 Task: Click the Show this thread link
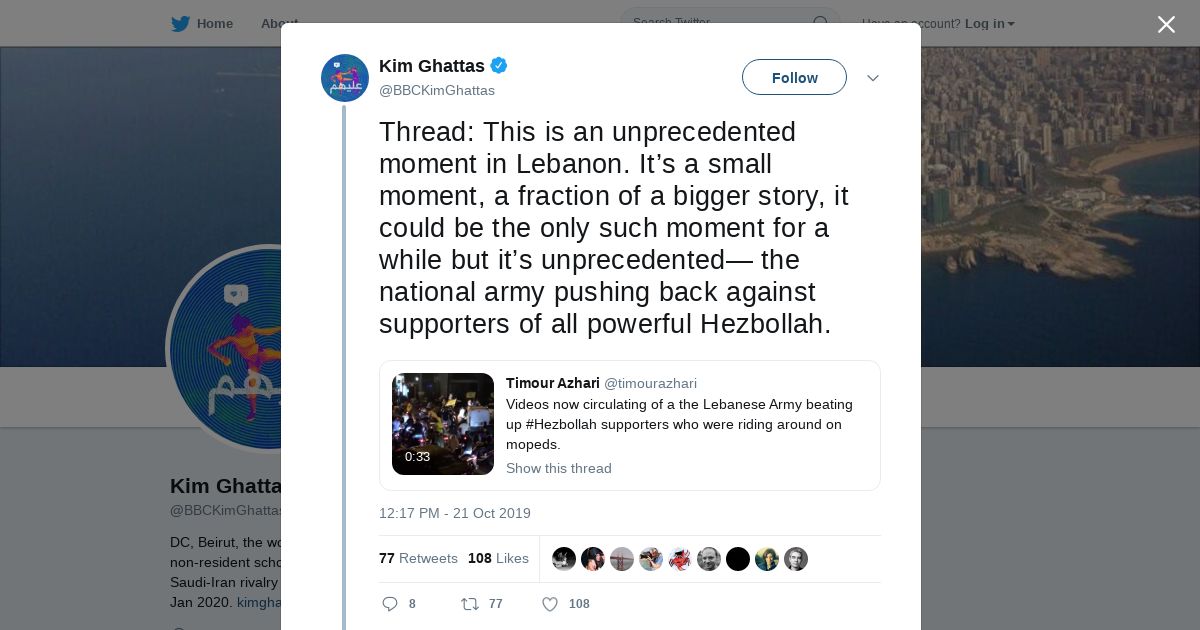pos(558,468)
